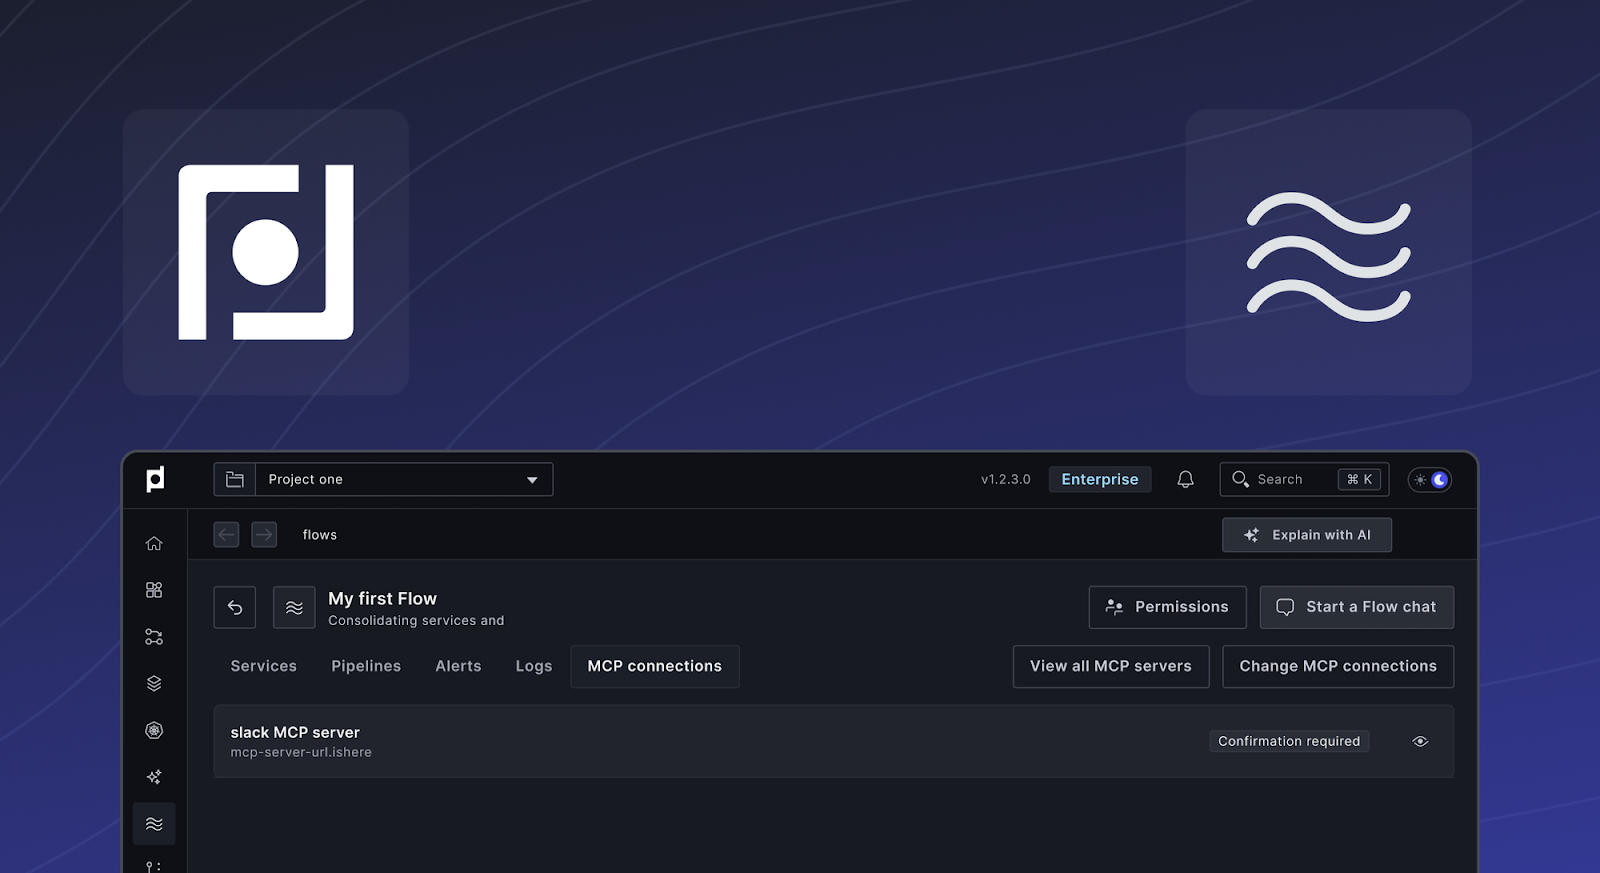Viewport: 1600px width, 873px height.
Task: Open the Home icon in sidebar
Action: point(154,543)
